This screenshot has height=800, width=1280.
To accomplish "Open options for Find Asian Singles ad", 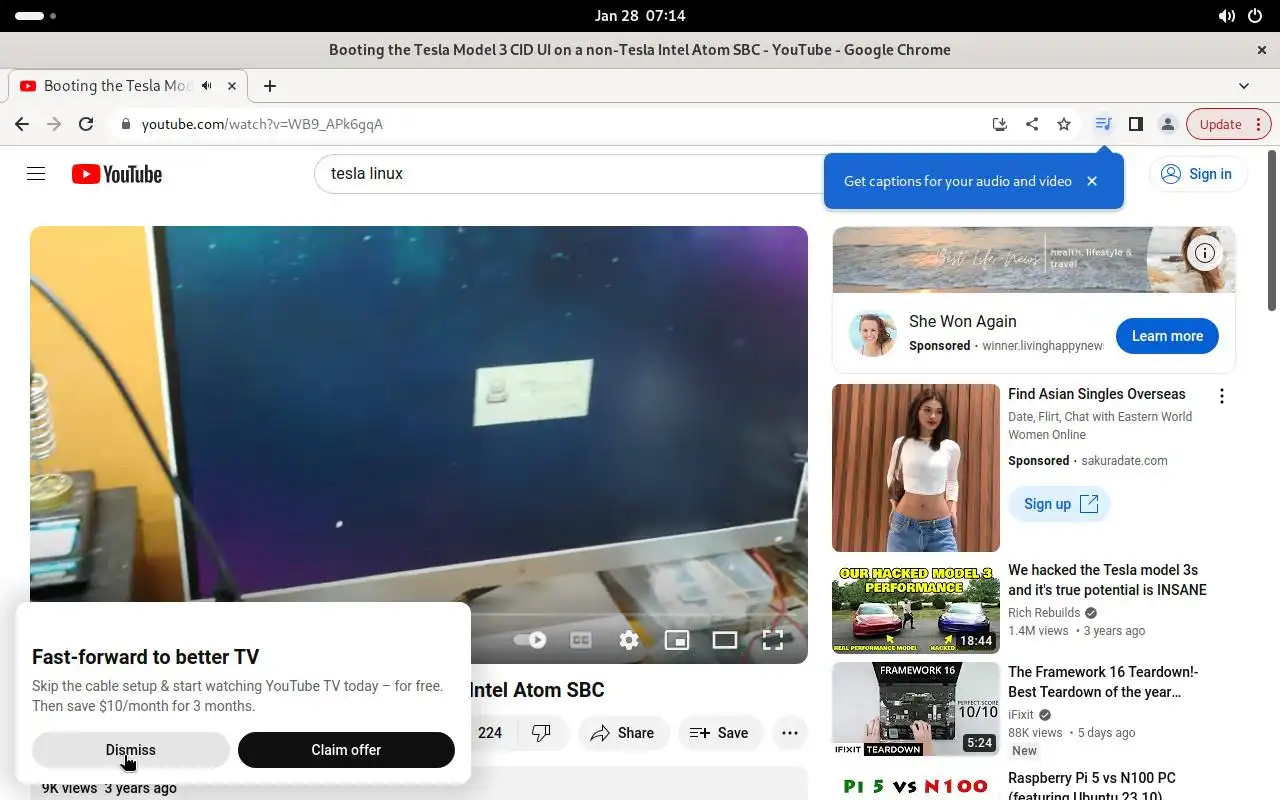I will (1221, 396).
